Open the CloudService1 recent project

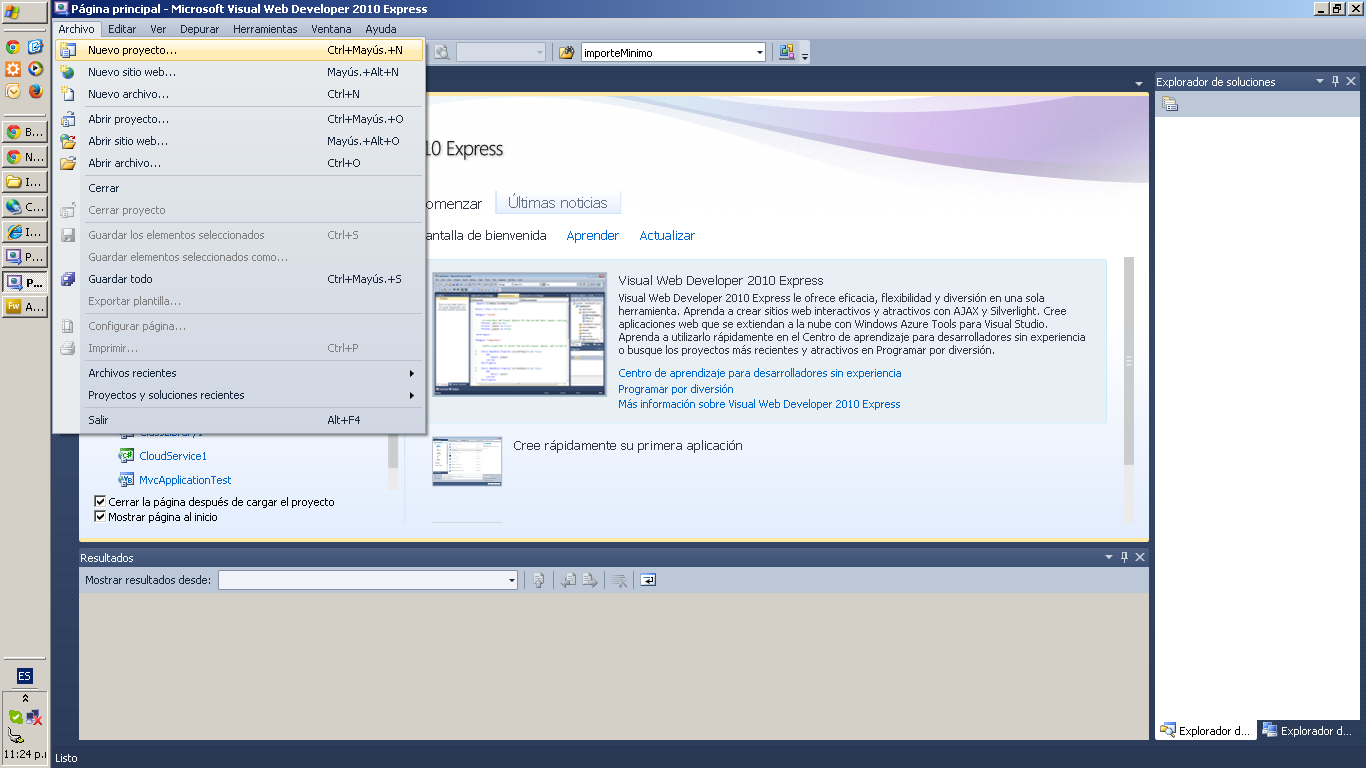173,456
